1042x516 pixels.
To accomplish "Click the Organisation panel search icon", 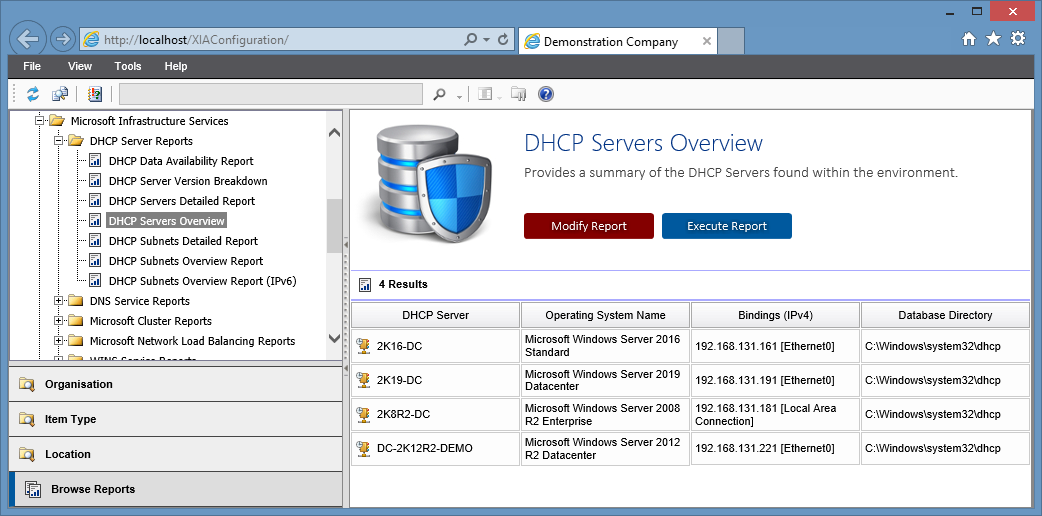I will pos(27,384).
